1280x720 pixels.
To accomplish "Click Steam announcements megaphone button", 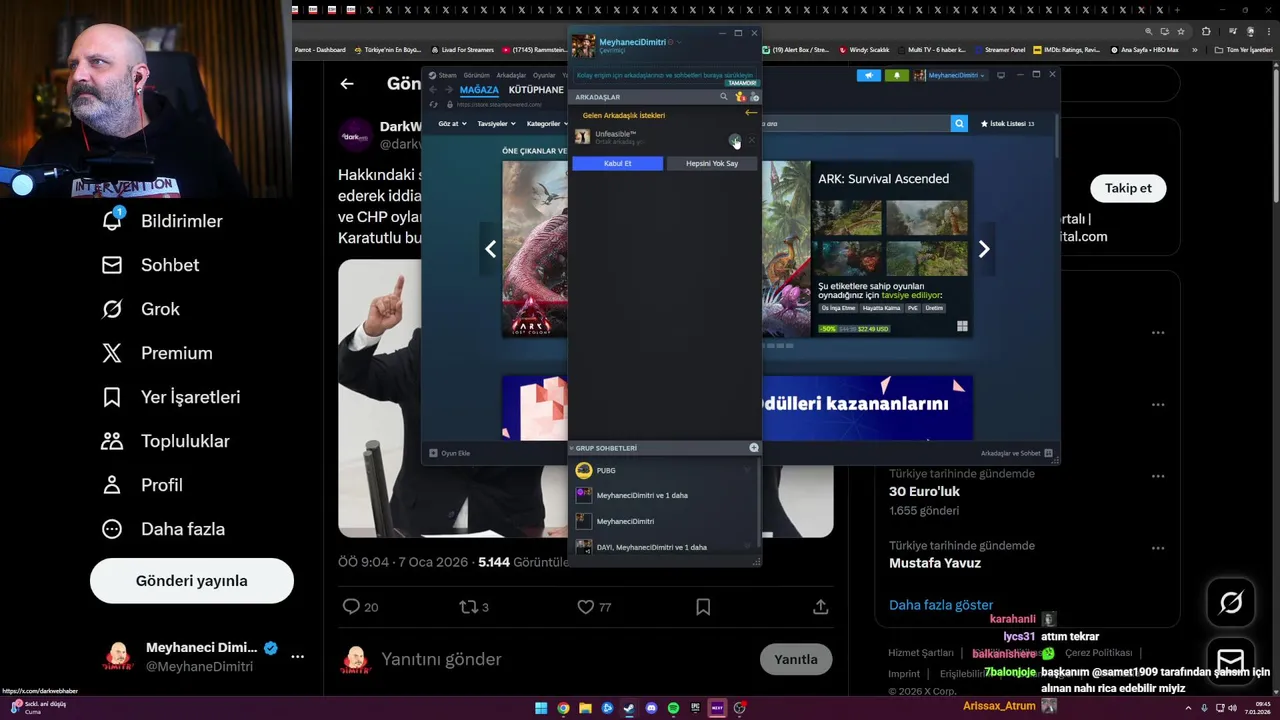I will coord(868,75).
